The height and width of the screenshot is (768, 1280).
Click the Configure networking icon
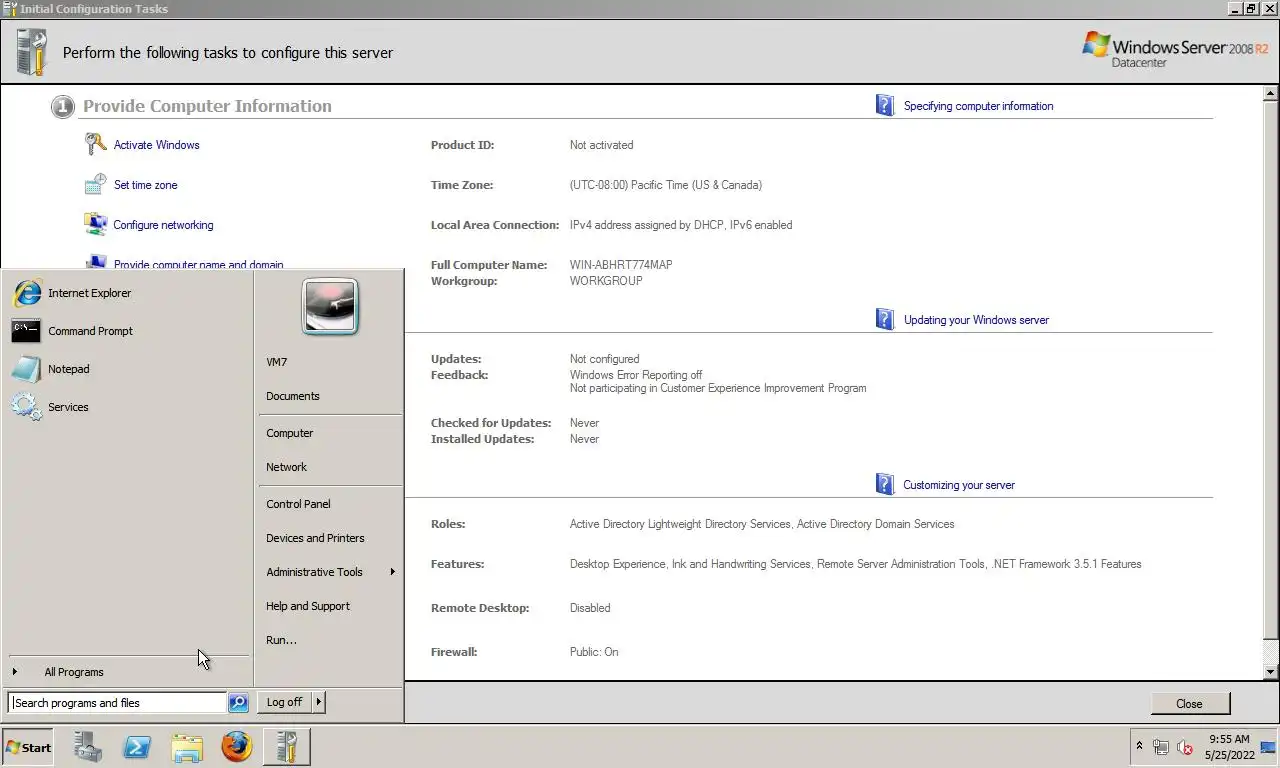point(96,224)
